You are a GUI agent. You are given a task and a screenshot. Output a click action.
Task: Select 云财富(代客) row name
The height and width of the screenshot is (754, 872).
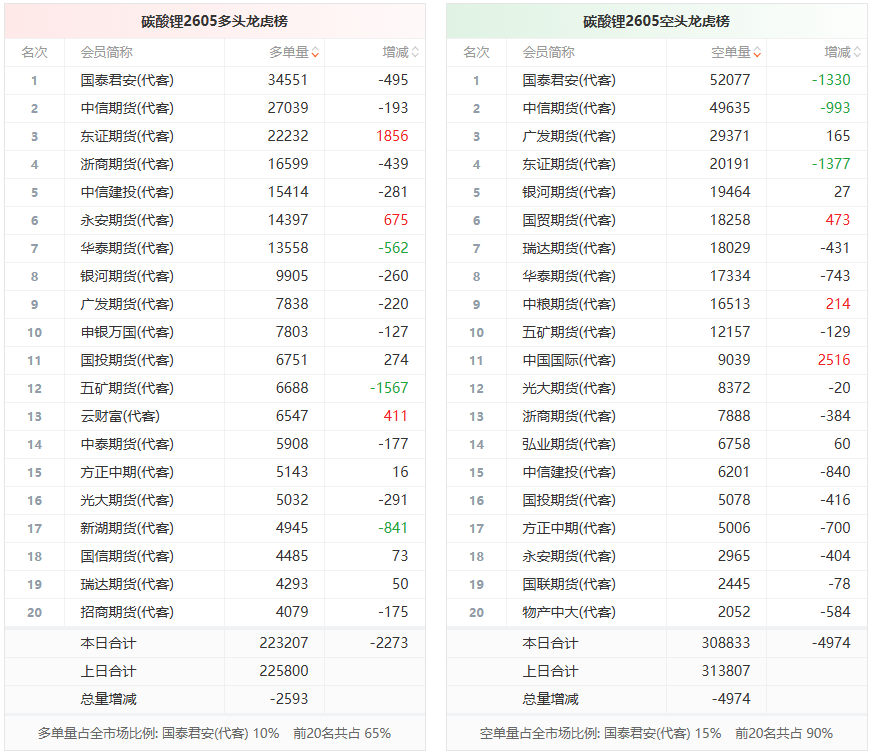click(x=120, y=416)
